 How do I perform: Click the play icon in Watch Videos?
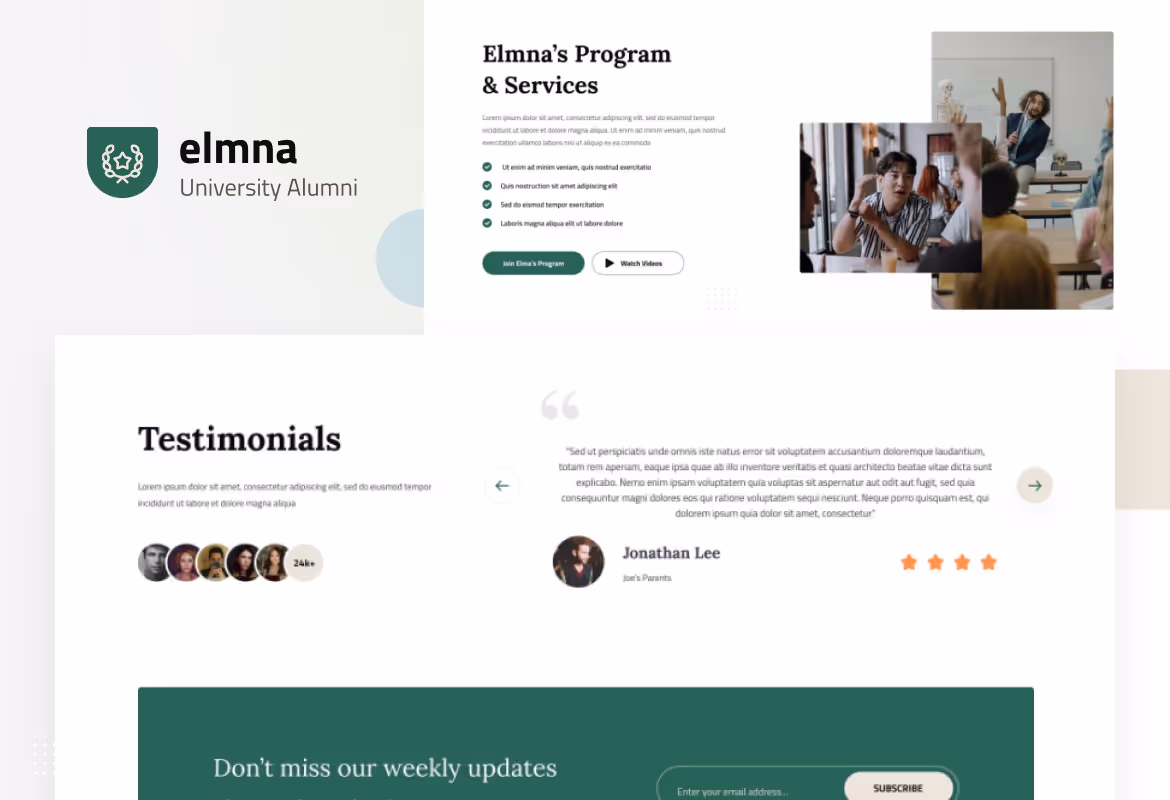pyautogui.click(x=609, y=263)
